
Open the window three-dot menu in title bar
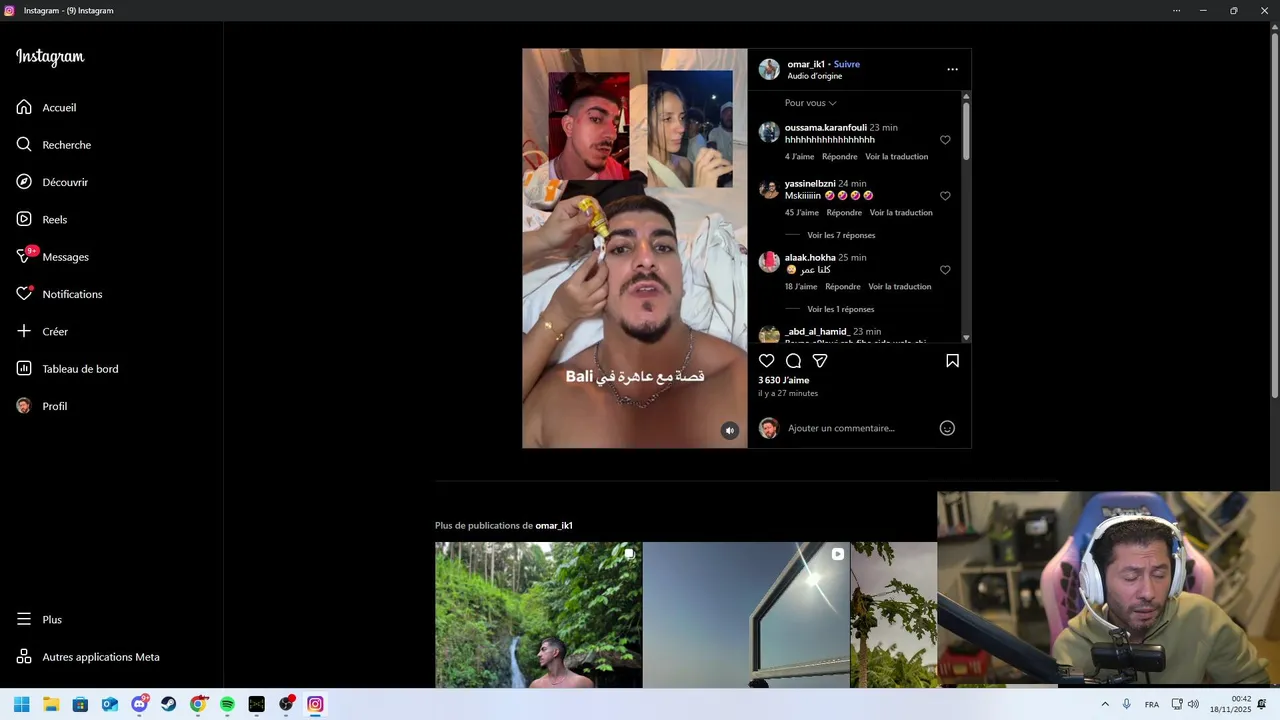tap(1176, 10)
